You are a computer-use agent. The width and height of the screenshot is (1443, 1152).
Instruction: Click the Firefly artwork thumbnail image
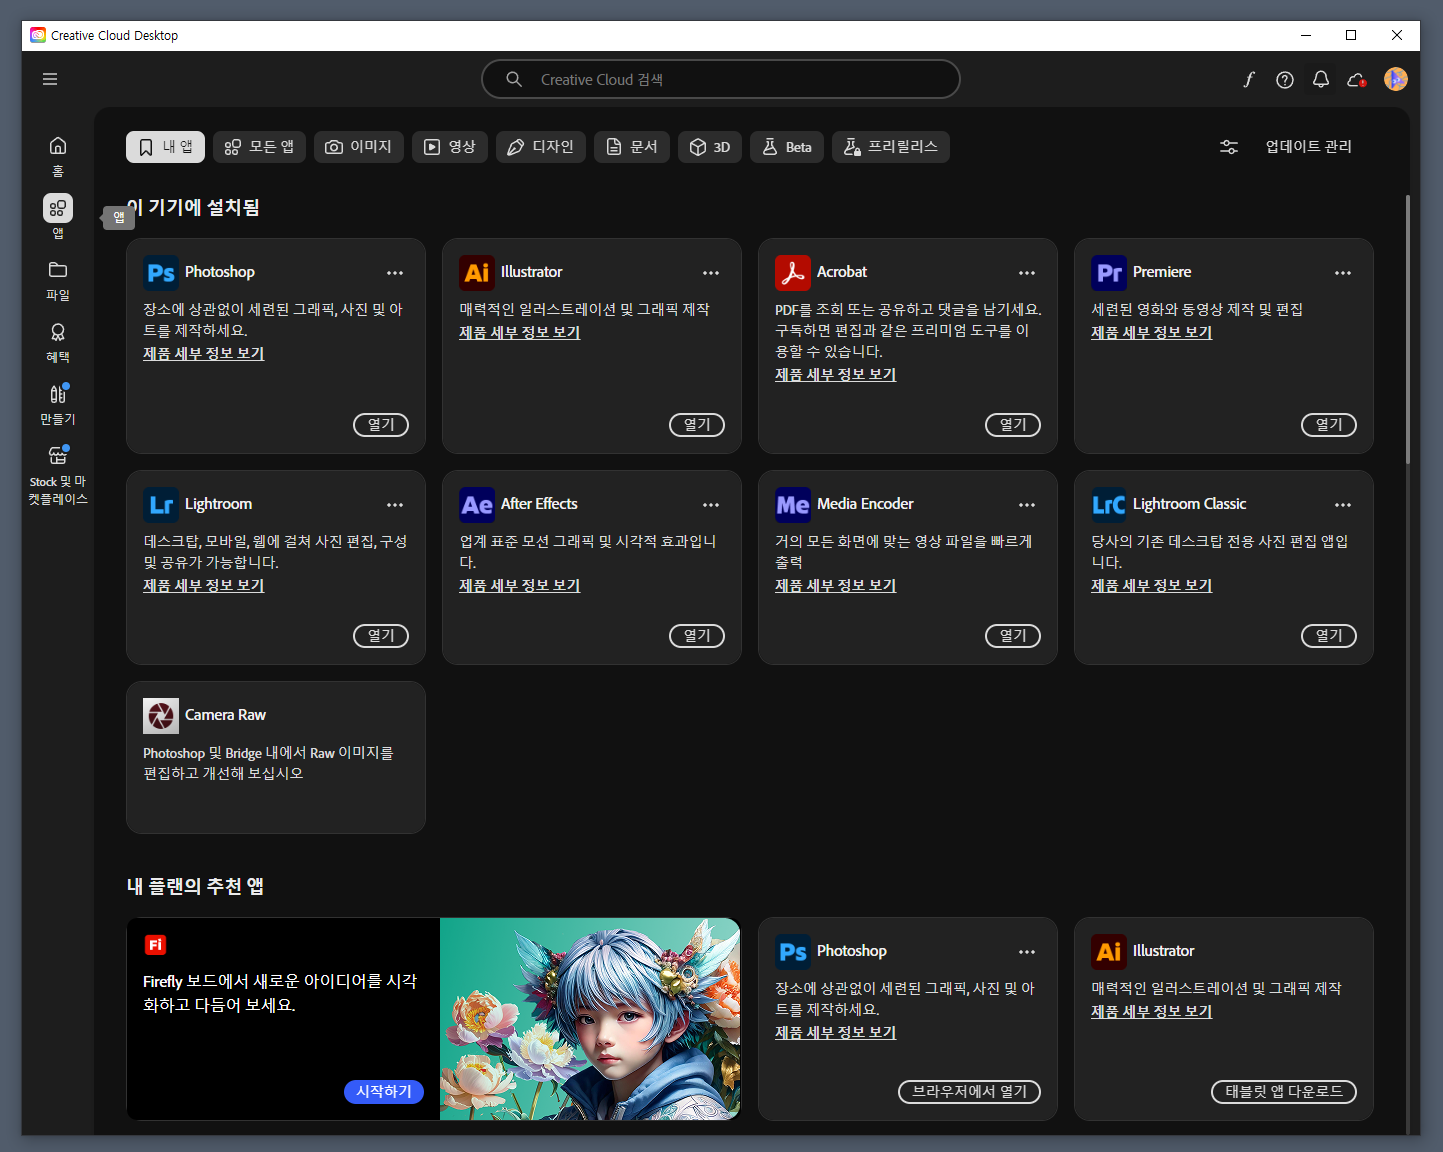(x=590, y=1019)
